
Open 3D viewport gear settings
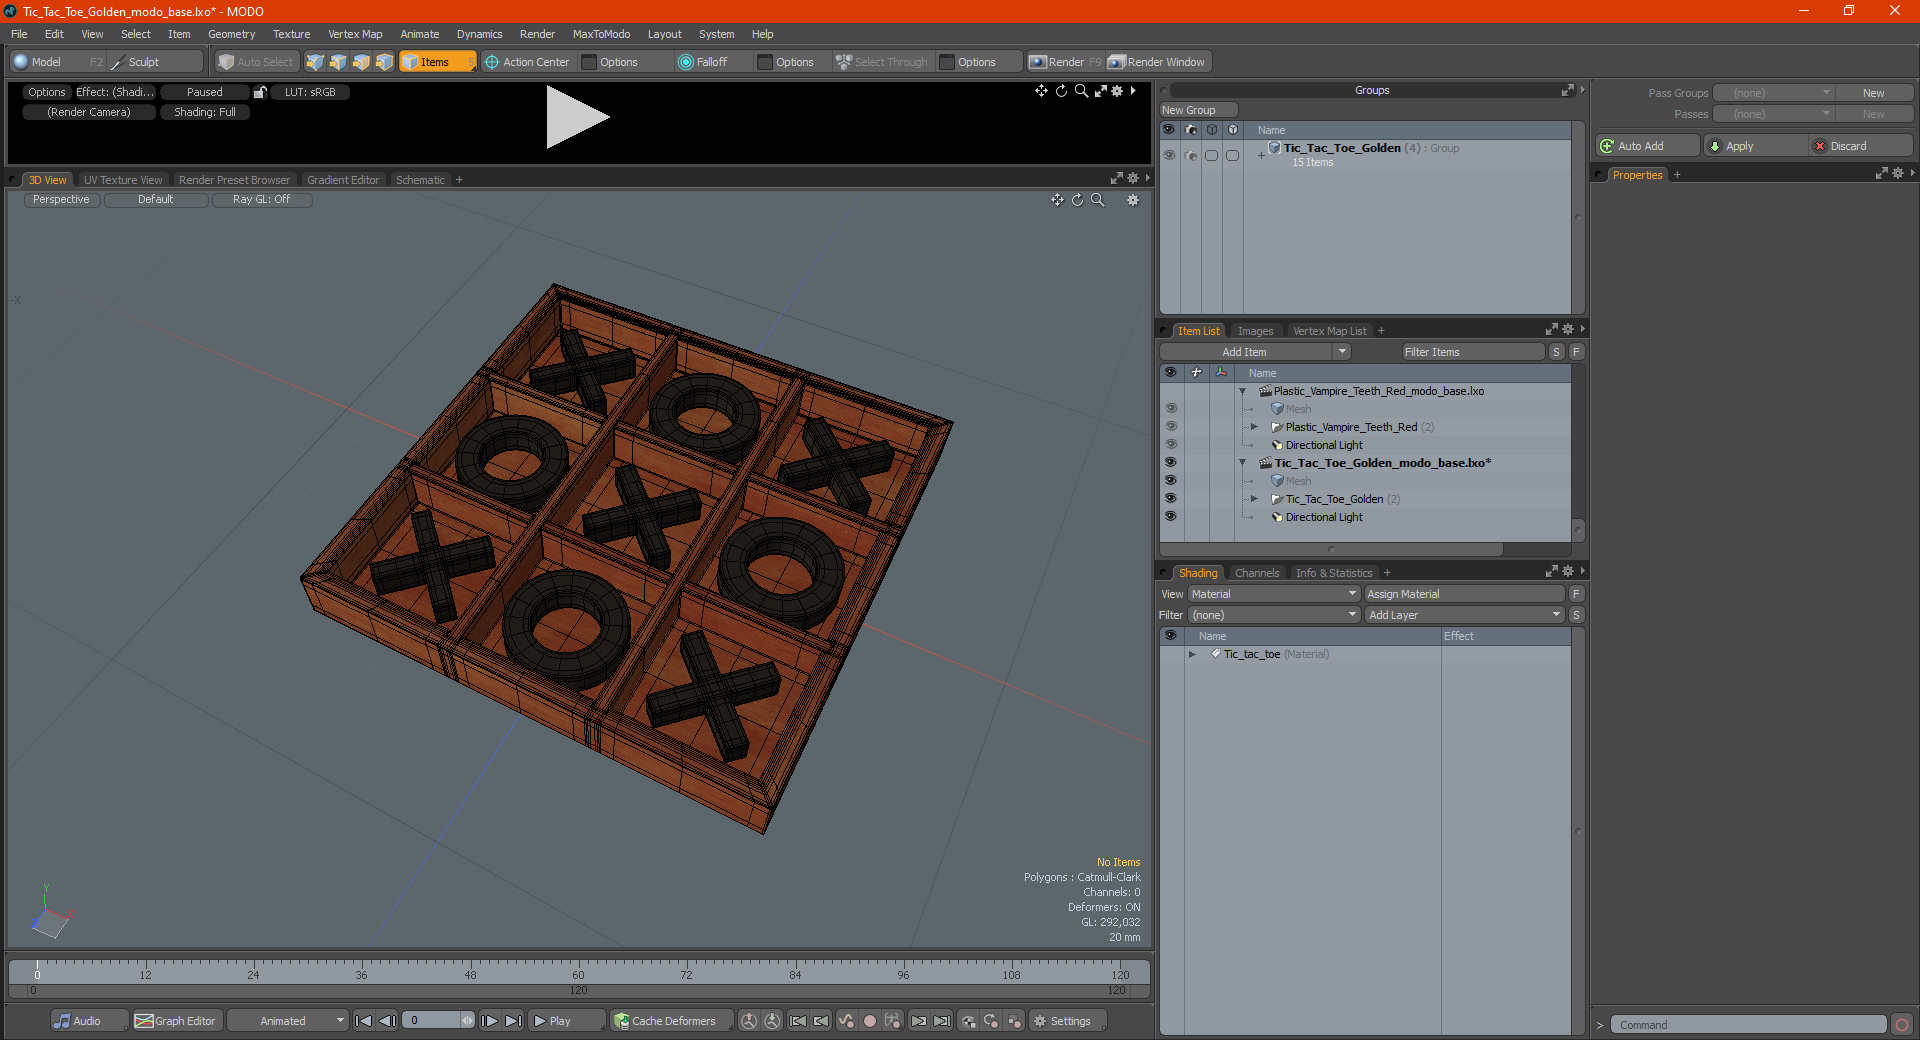pos(1133,200)
